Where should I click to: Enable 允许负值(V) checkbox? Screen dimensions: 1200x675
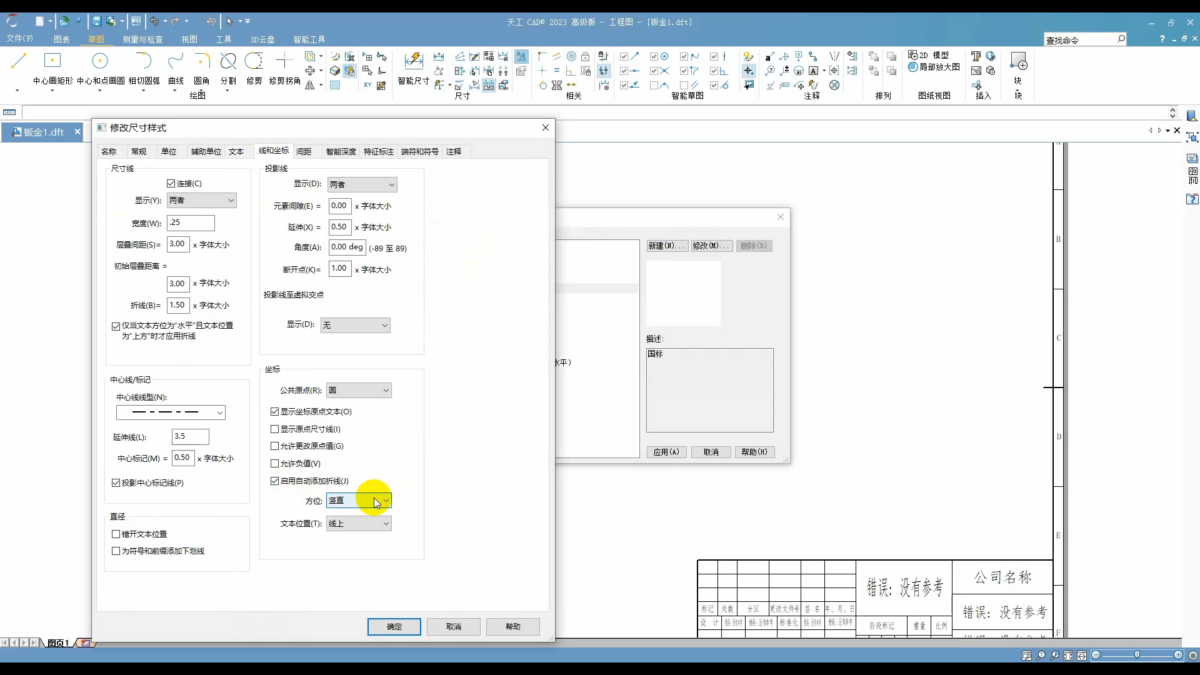tap(275, 464)
